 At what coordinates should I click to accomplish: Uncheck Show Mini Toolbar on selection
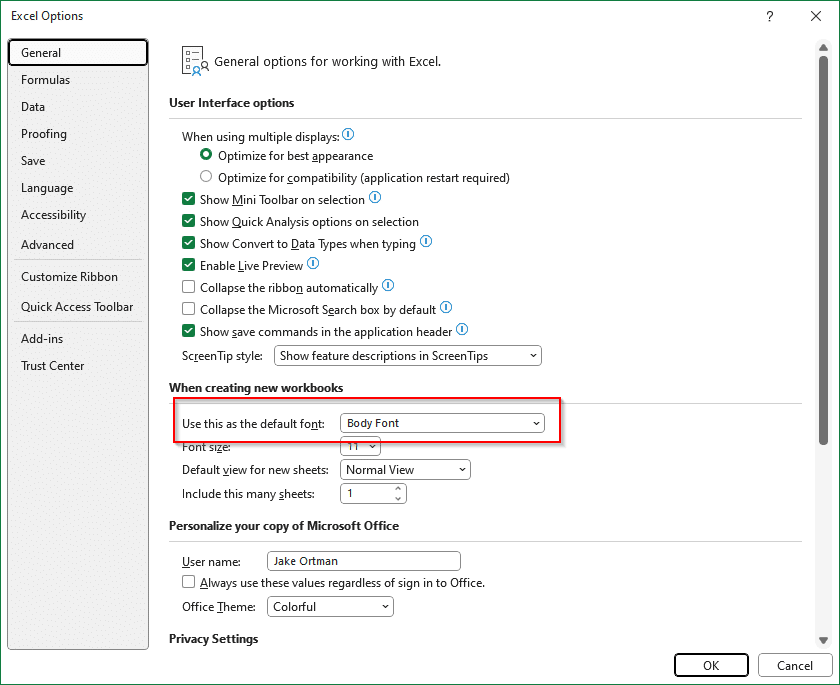(x=189, y=199)
